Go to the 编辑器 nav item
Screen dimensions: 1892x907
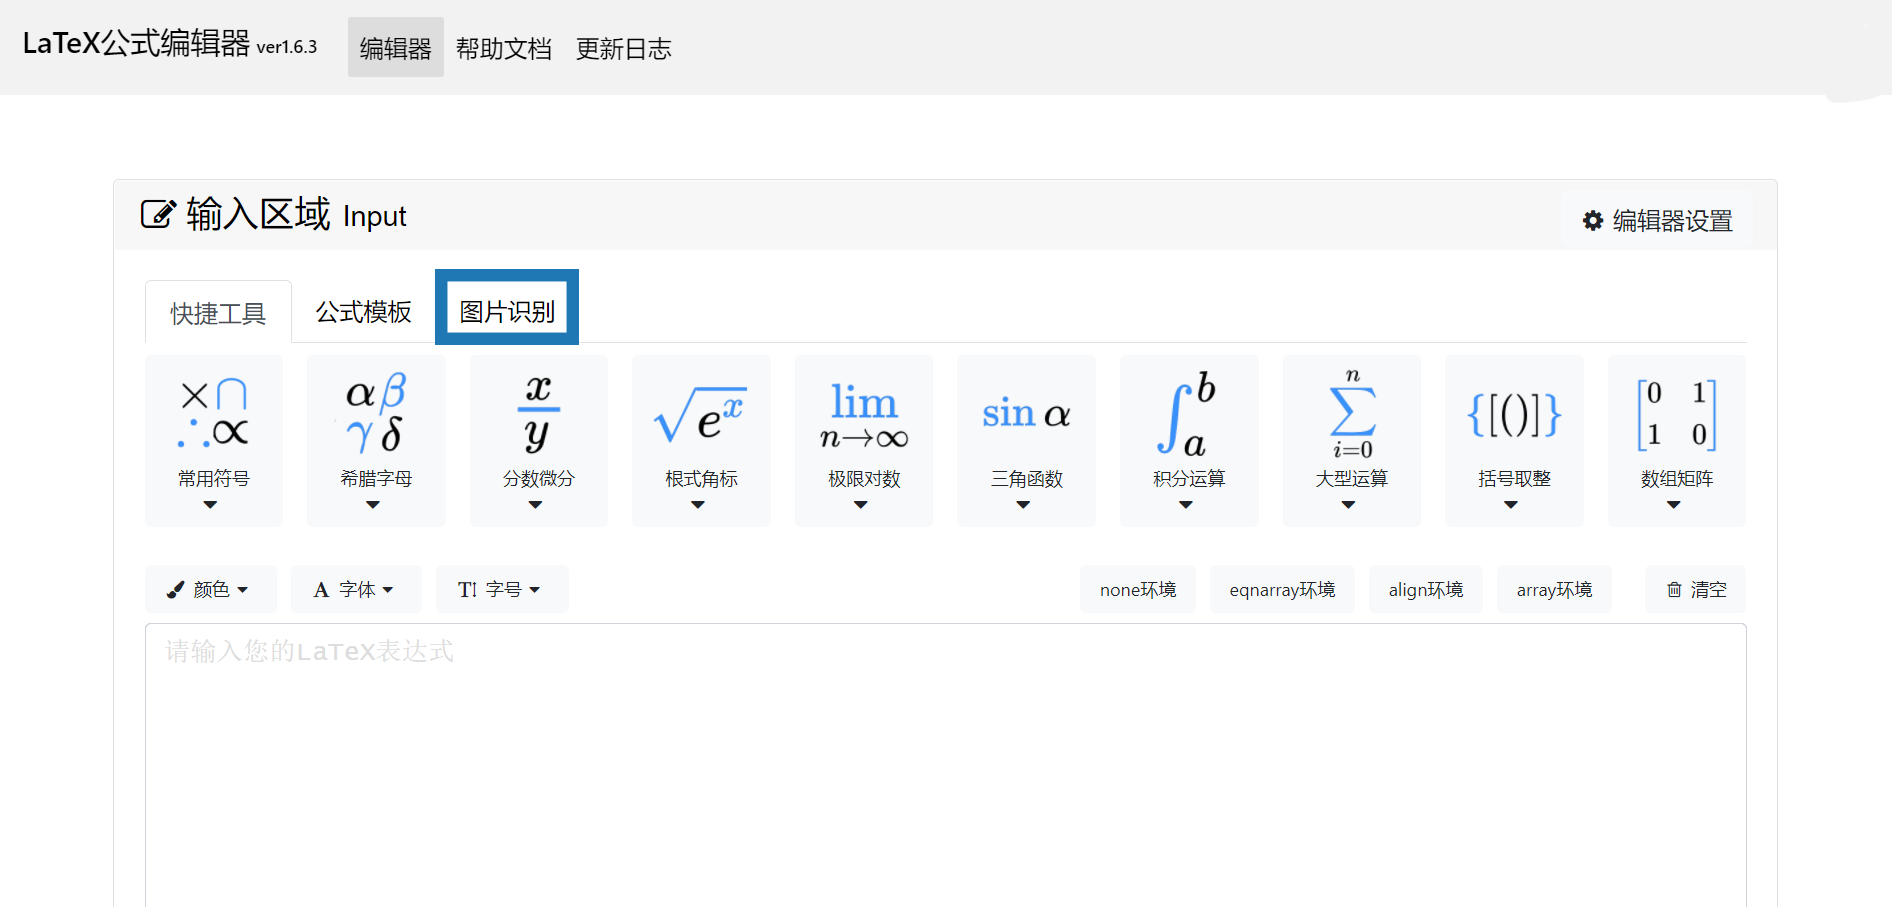point(396,48)
